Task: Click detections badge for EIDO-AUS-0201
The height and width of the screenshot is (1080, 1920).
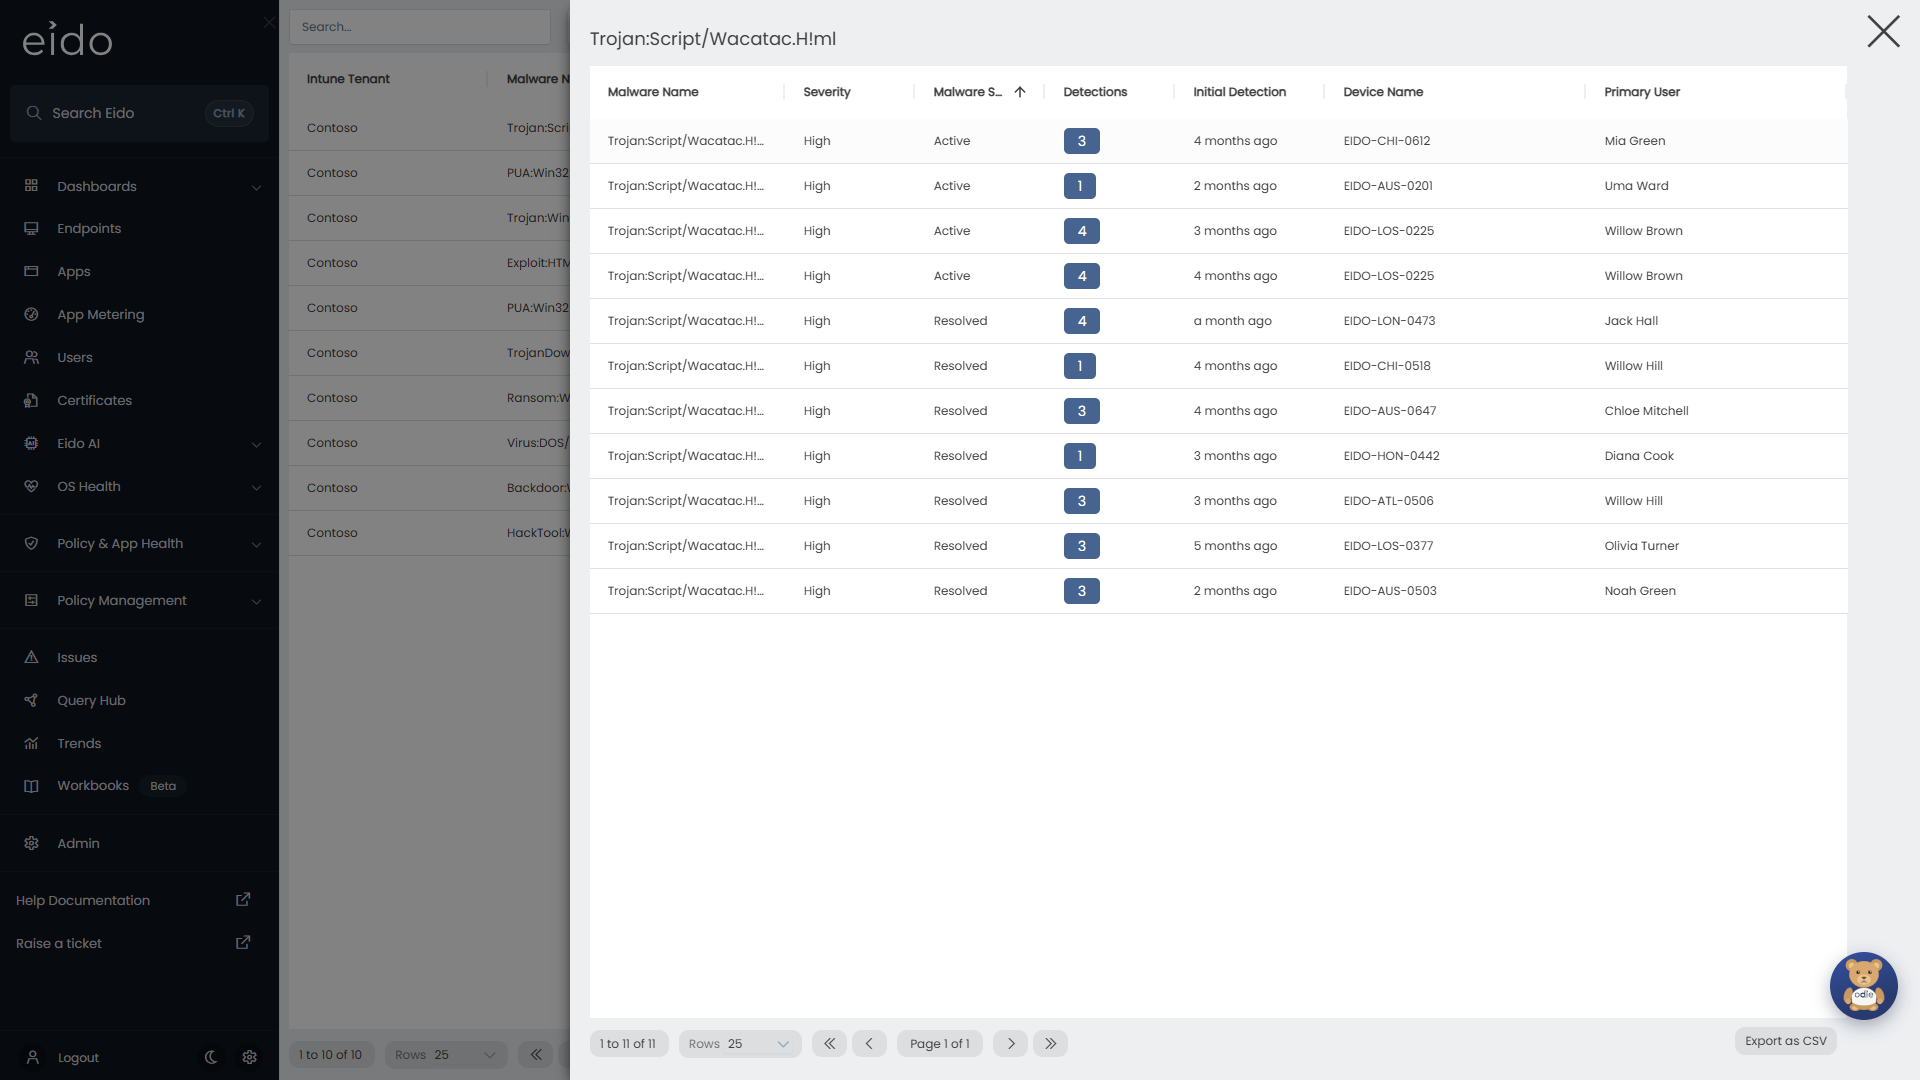Action: 1080,186
